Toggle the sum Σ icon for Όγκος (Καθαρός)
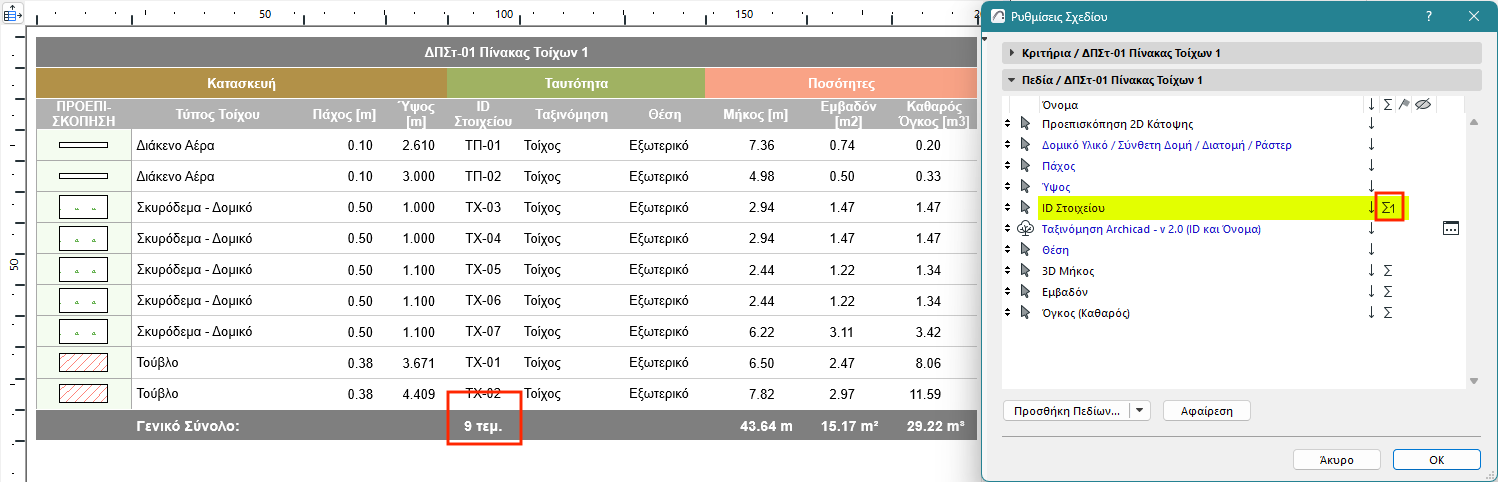This screenshot has height=482, width=1498. 1387,313
